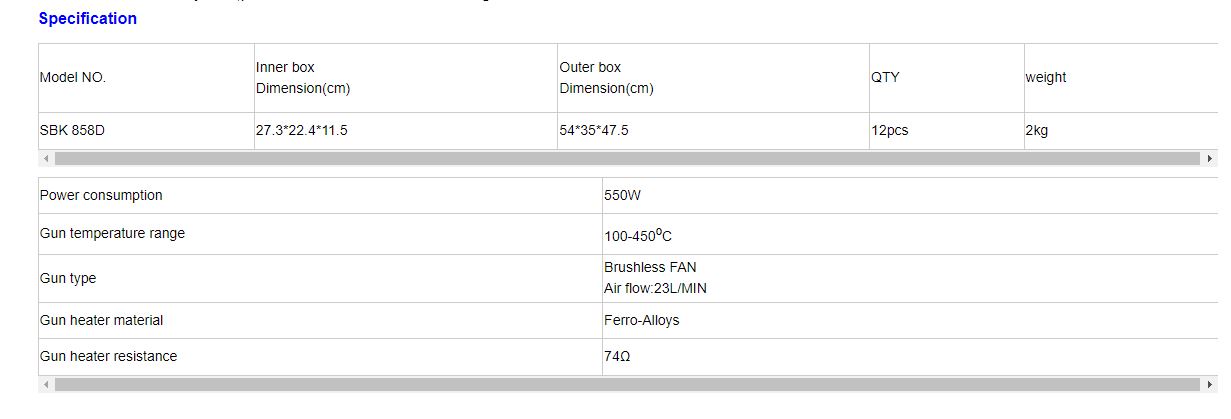The image size is (1231, 419).
Task: Select the Inner box Dimension header cell
Action: (406, 78)
